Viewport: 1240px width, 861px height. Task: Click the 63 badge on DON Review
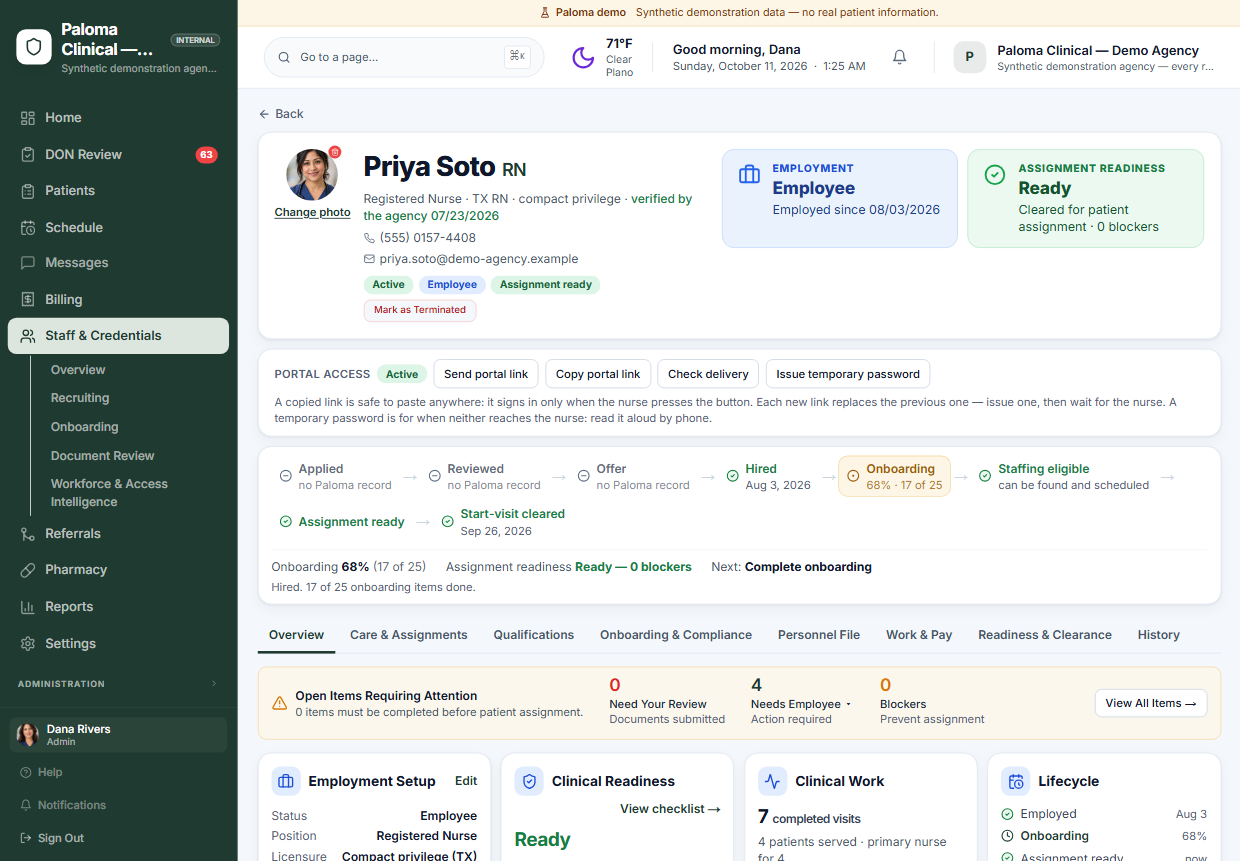tap(206, 155)
